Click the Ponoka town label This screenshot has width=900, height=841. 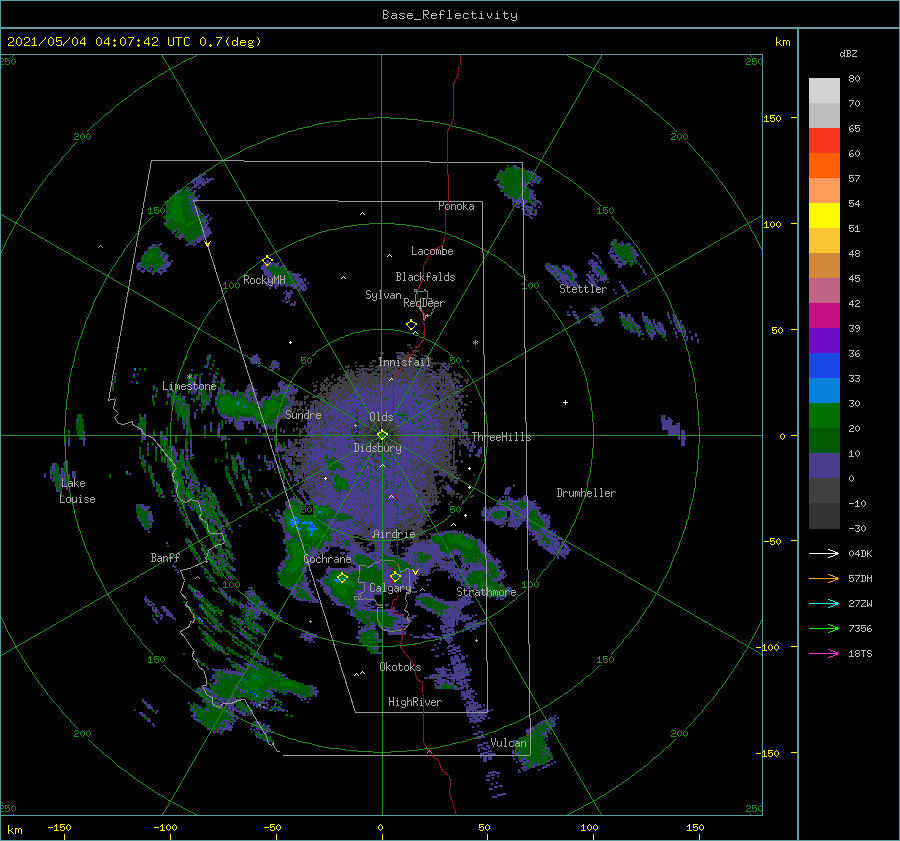456,206
